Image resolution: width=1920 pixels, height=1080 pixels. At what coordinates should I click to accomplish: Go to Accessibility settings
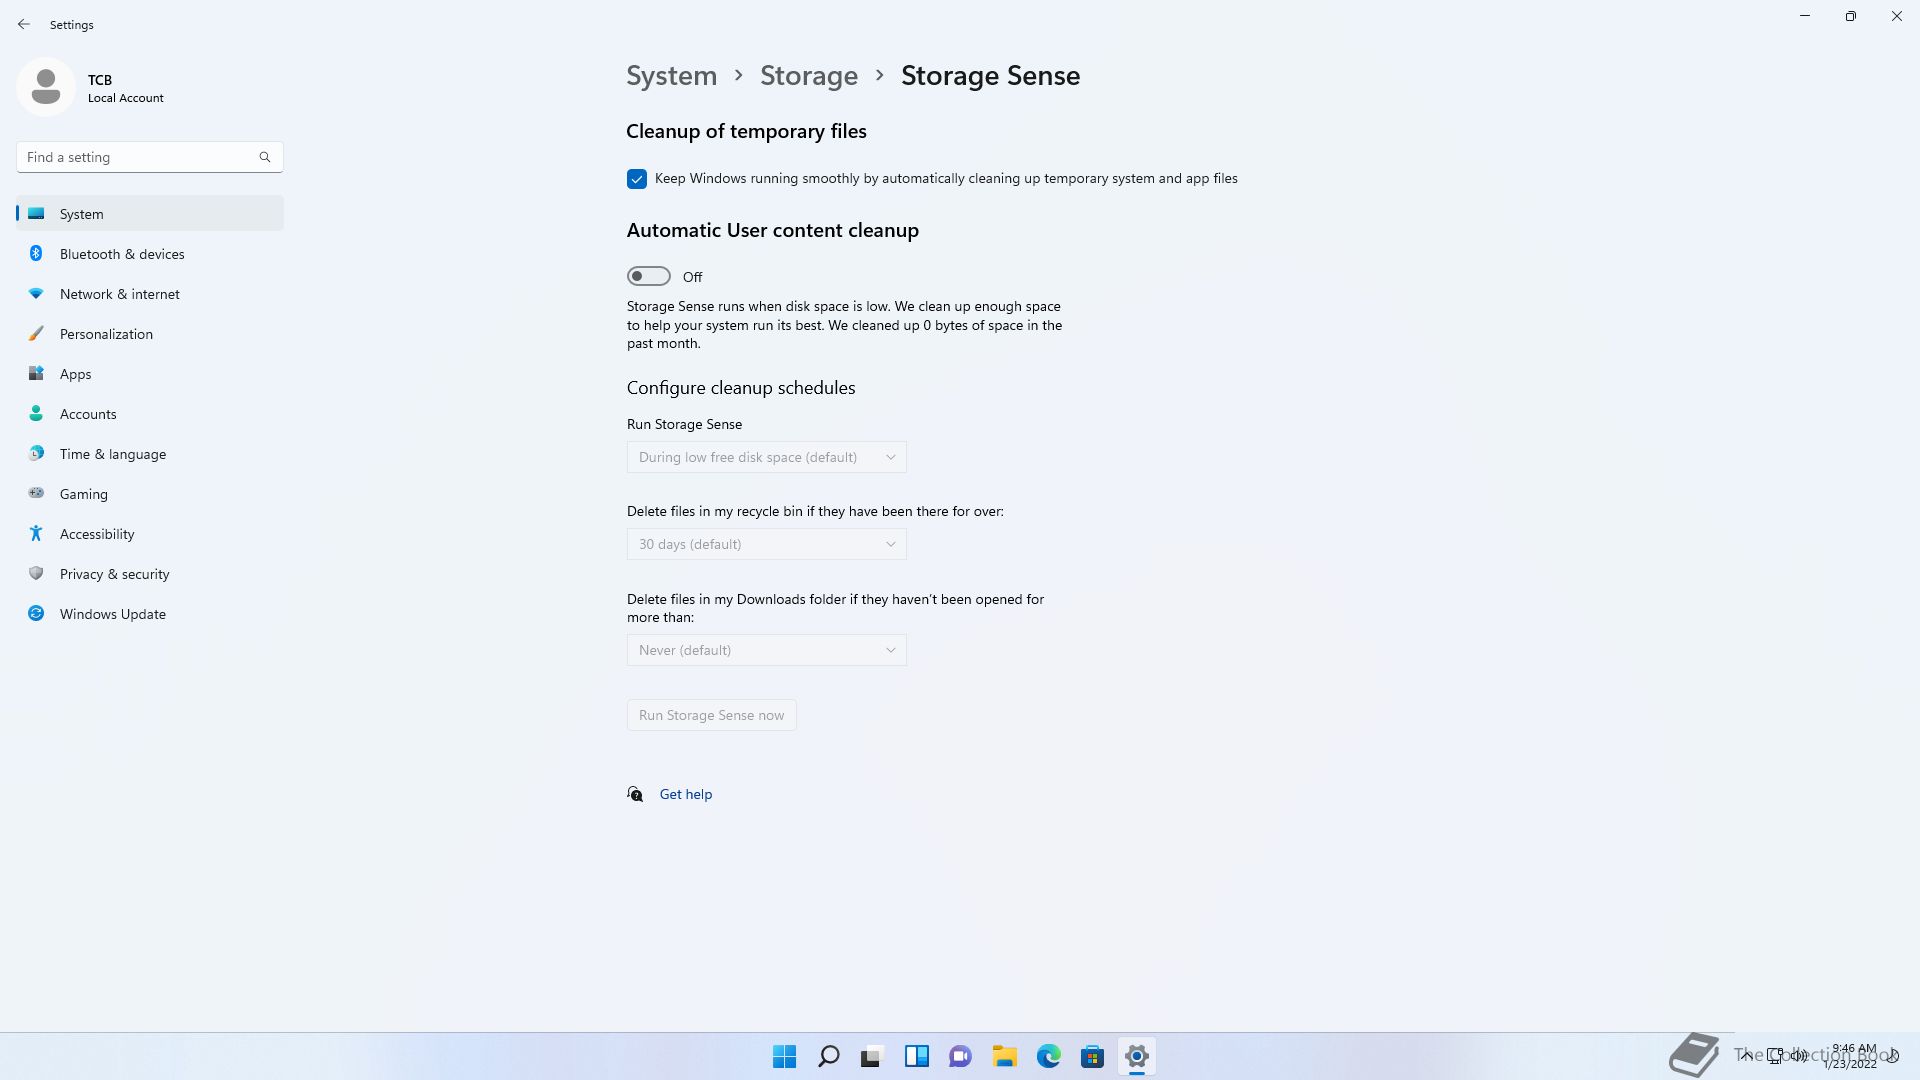(x=150, y=533)
